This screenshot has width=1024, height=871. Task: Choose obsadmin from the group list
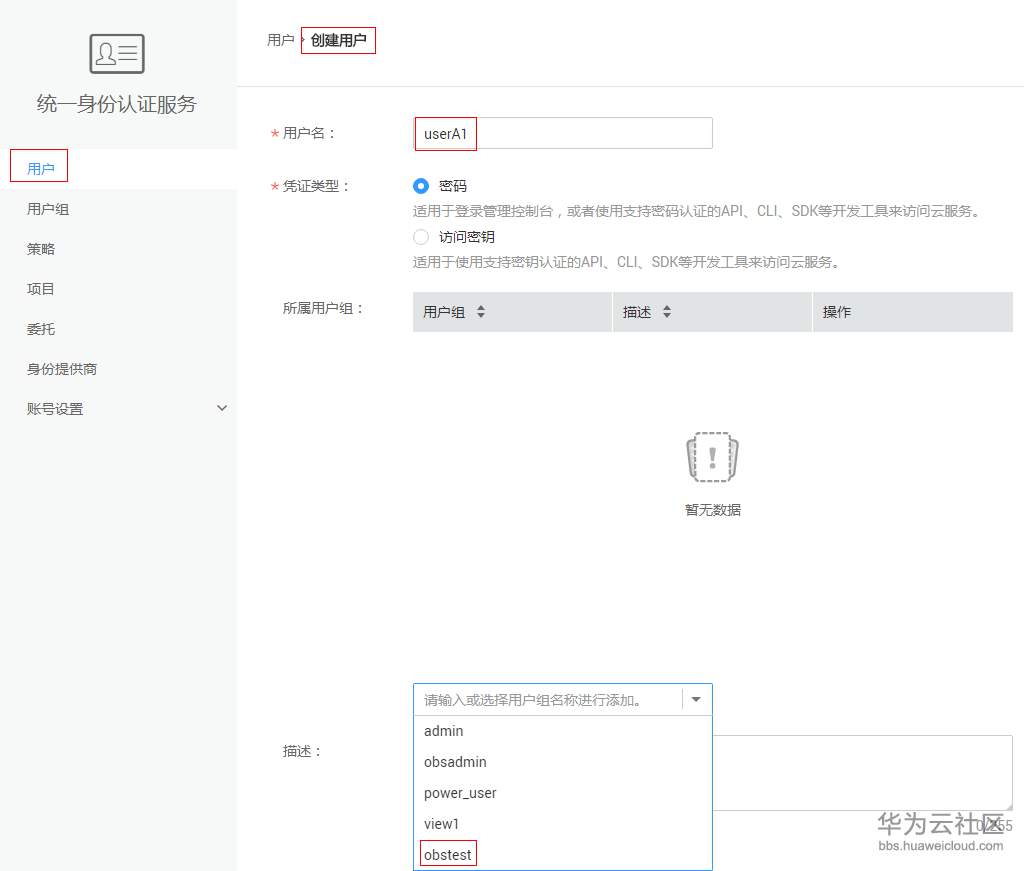(562, 762)
